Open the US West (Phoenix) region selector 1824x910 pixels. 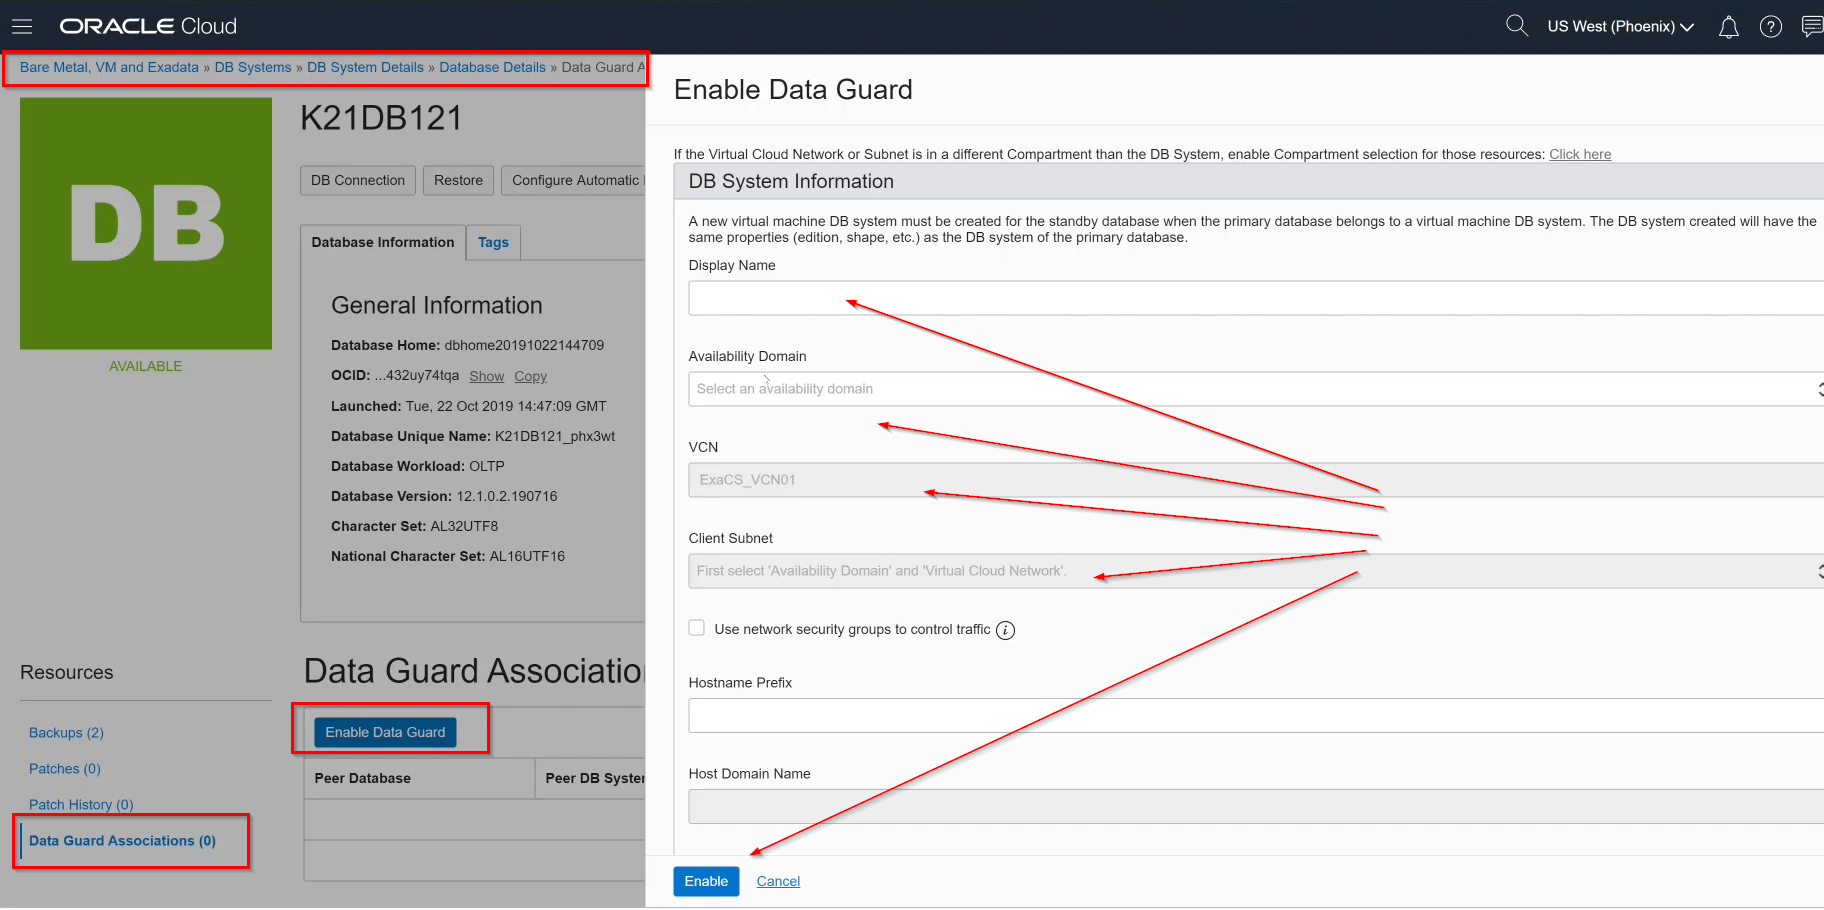pos(1620,27)
